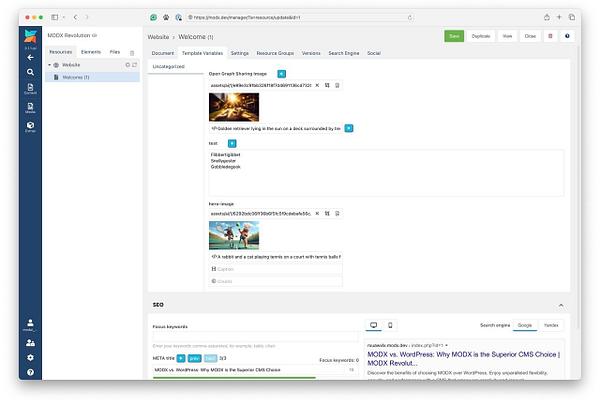The height and width of the screenshot is (400, 600).
Task: Delete the hero image
Action: pyautogui.click(x=337, y=214)
